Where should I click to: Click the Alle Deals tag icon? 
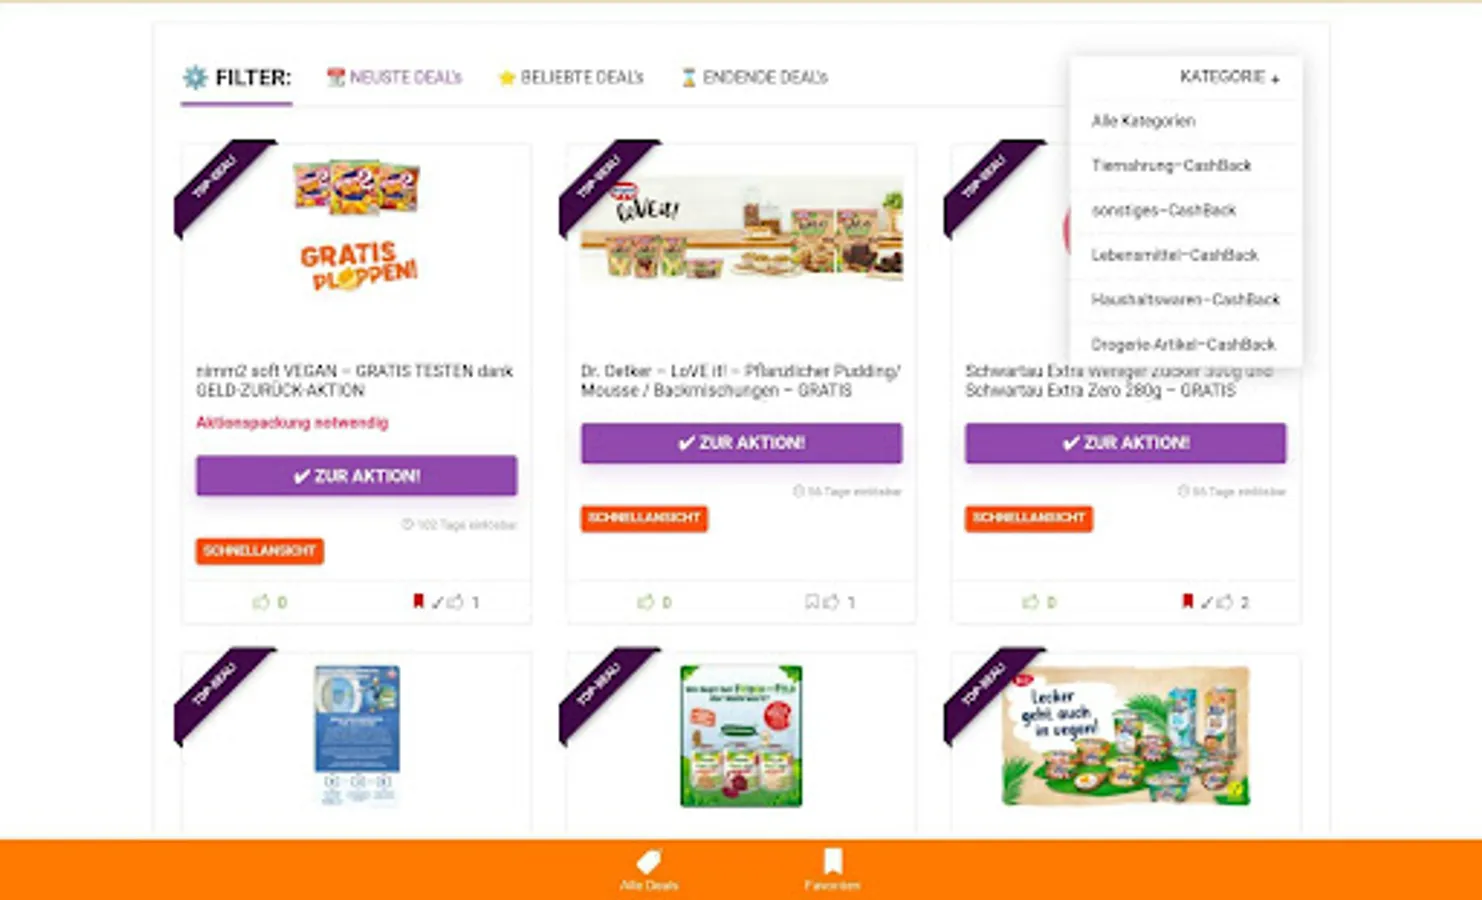point(649,861)
